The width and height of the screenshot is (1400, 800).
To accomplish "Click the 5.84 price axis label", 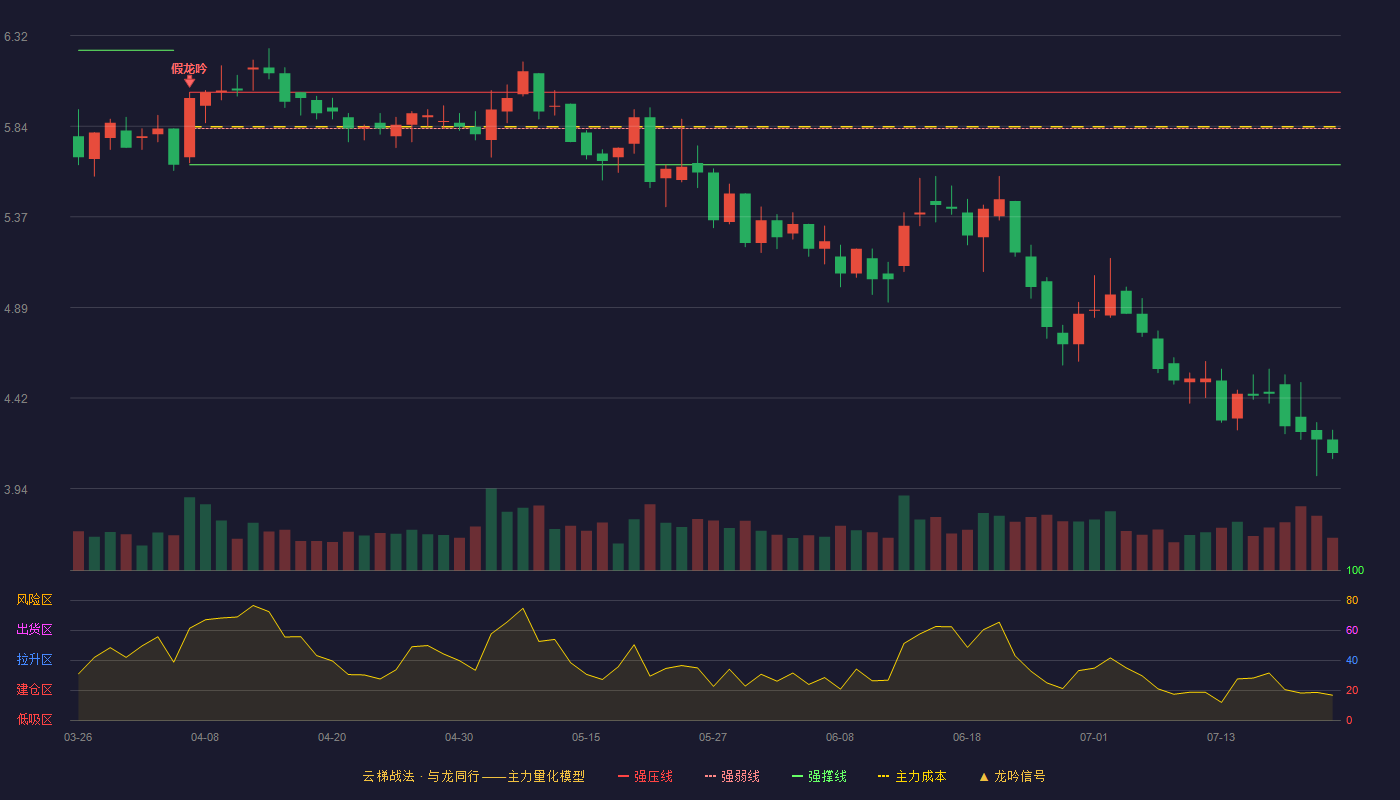I will tap(16, 128).
